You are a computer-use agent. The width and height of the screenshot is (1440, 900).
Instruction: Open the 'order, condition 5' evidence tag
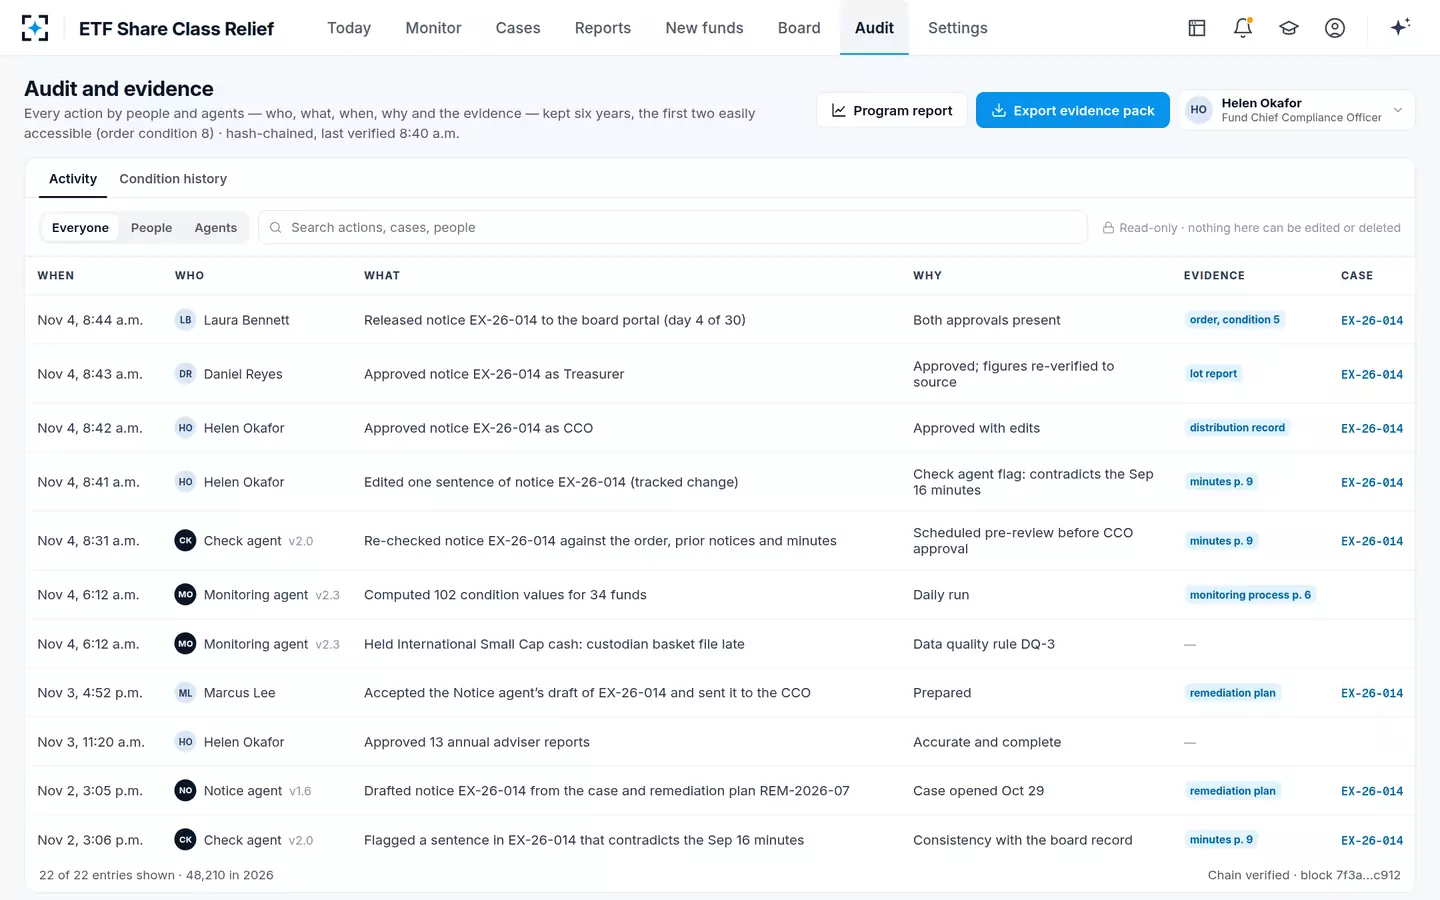pyautogui.click(x=1234, y=320)
